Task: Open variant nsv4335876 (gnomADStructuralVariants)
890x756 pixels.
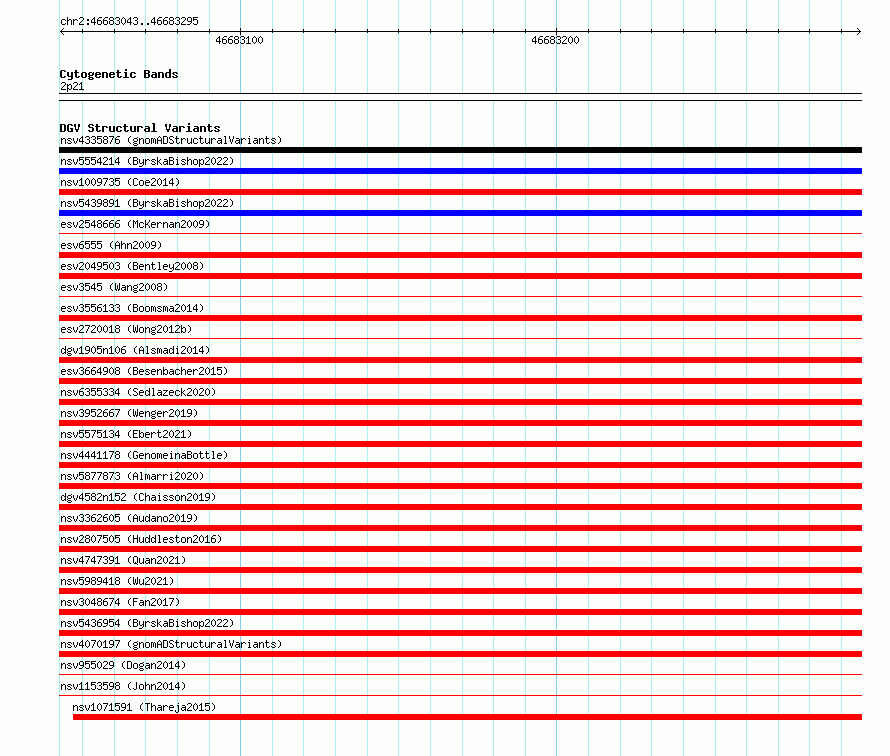Action: 171,140
